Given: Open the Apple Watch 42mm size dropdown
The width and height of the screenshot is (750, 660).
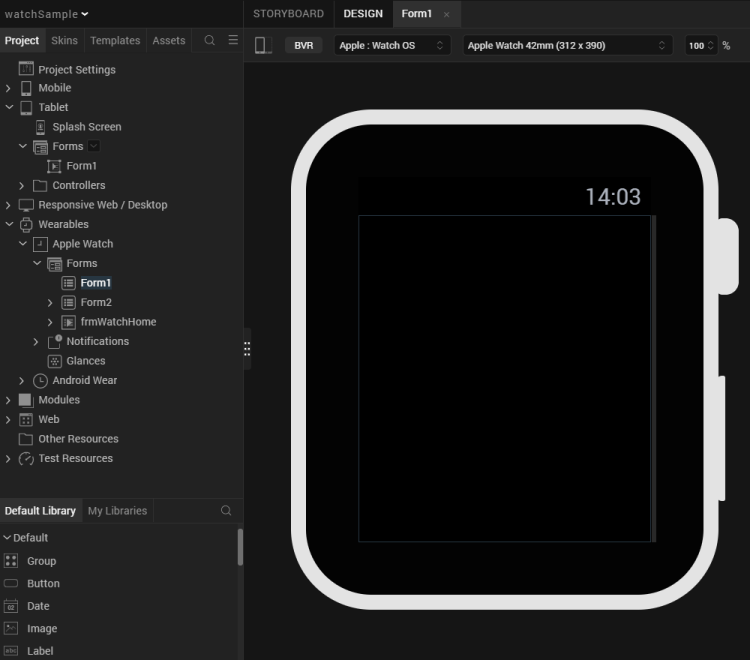Looking at the screenshot, I should pos(566,46).
